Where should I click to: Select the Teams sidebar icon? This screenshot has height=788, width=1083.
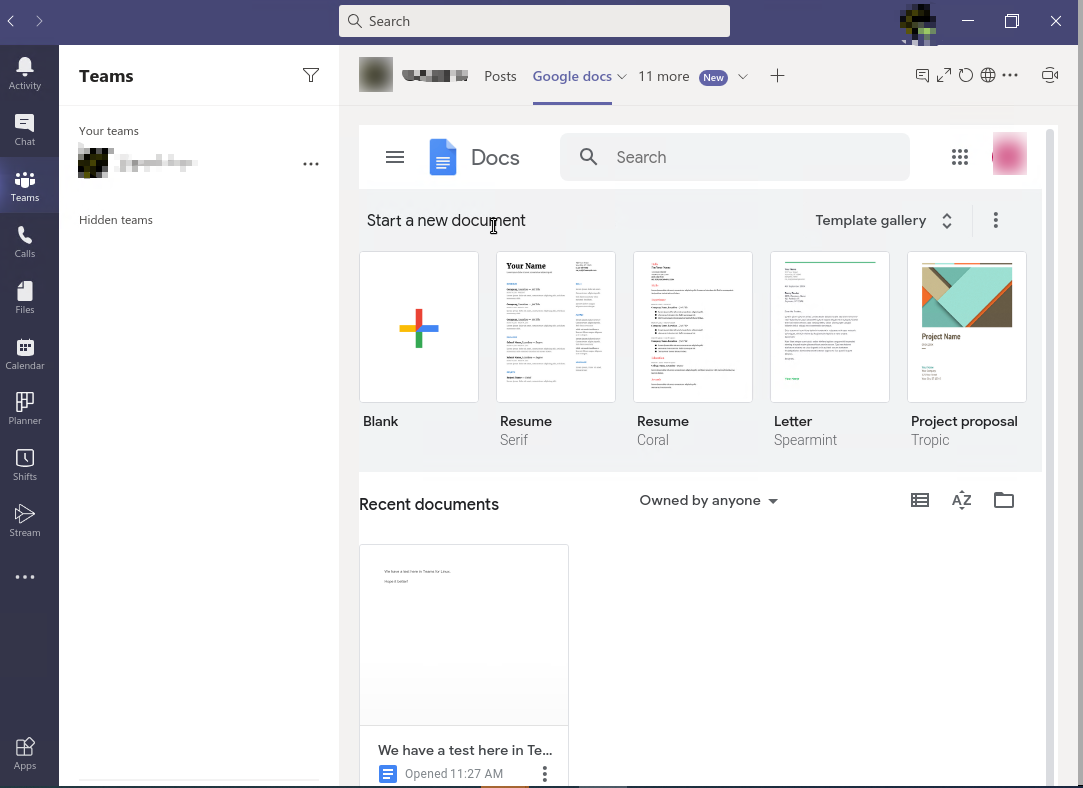[x=25, y=186]
